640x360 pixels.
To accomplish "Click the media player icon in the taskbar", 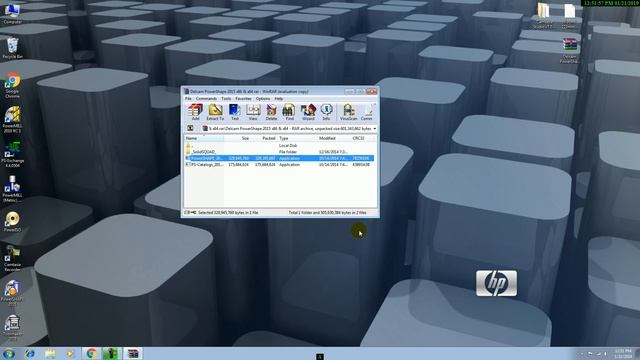I will point(70,353).
